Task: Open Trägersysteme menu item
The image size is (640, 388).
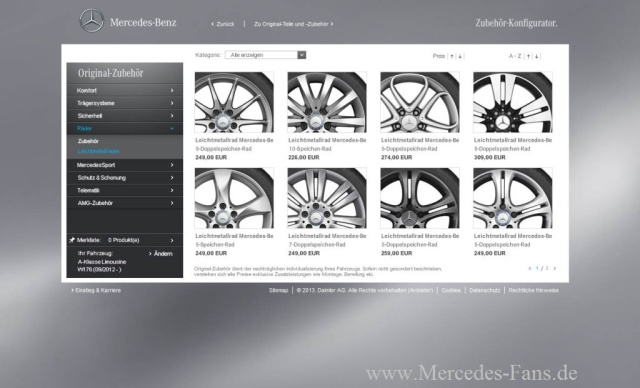Action: 125,103
